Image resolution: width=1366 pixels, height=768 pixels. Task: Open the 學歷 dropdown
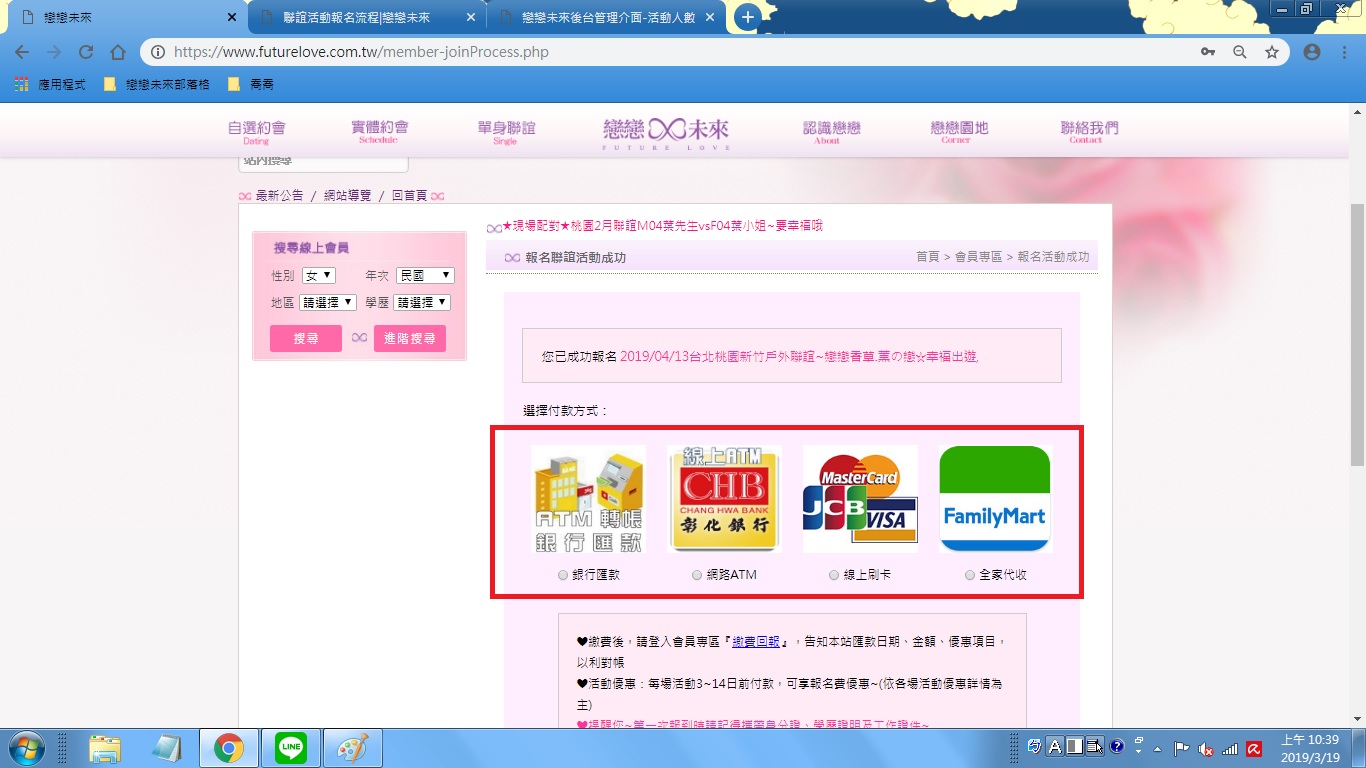click(x=422, y=302)
